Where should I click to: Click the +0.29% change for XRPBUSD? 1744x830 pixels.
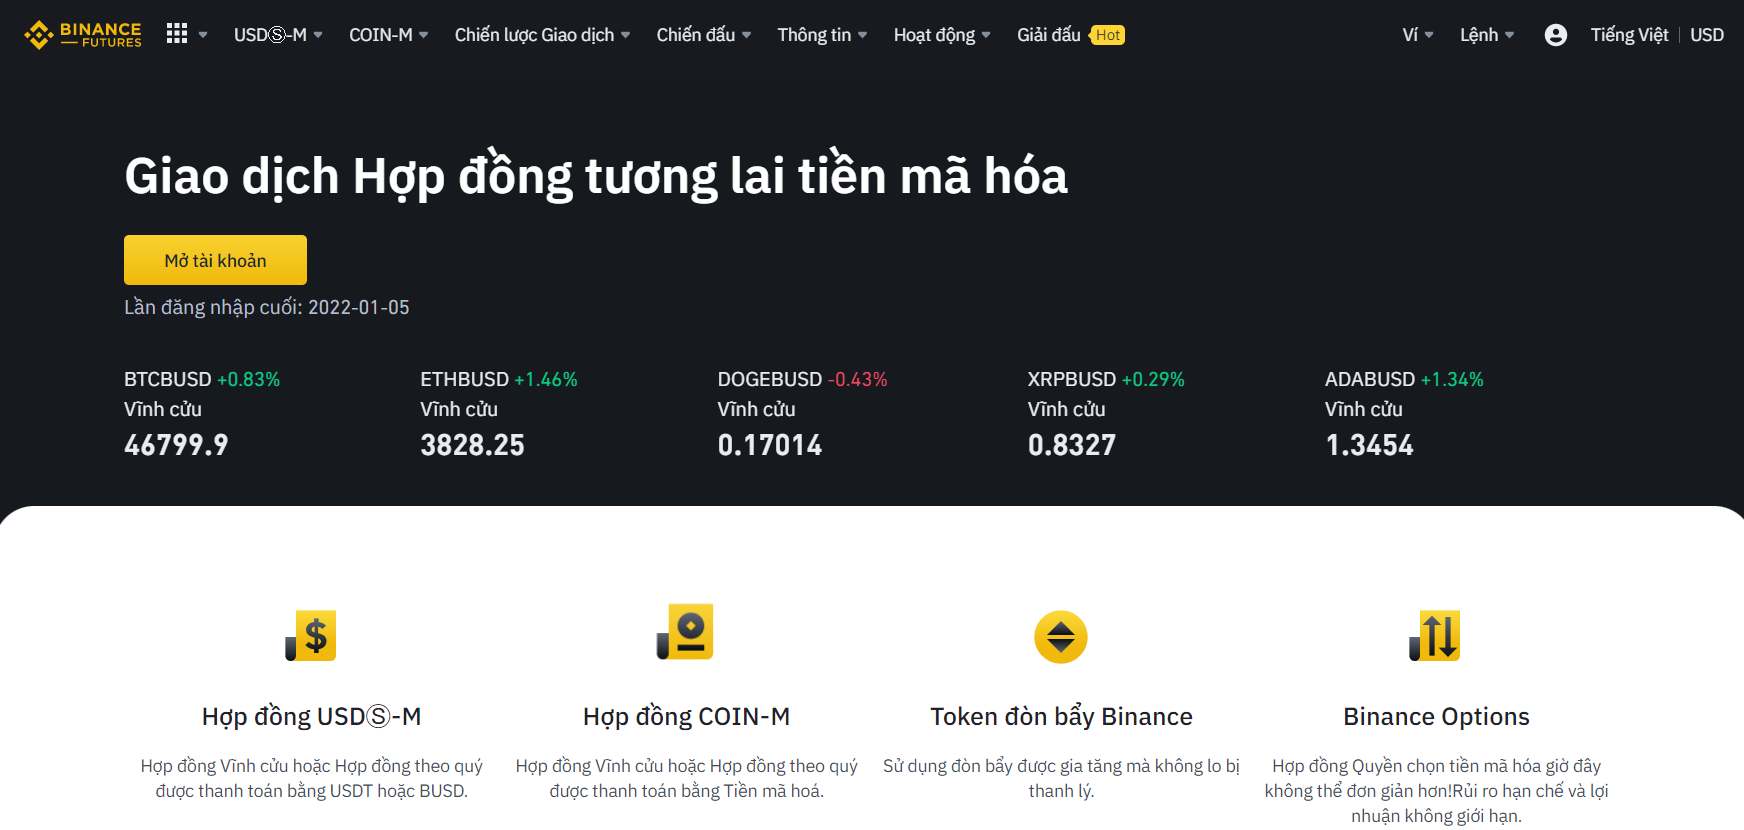tap(1153, 380)
